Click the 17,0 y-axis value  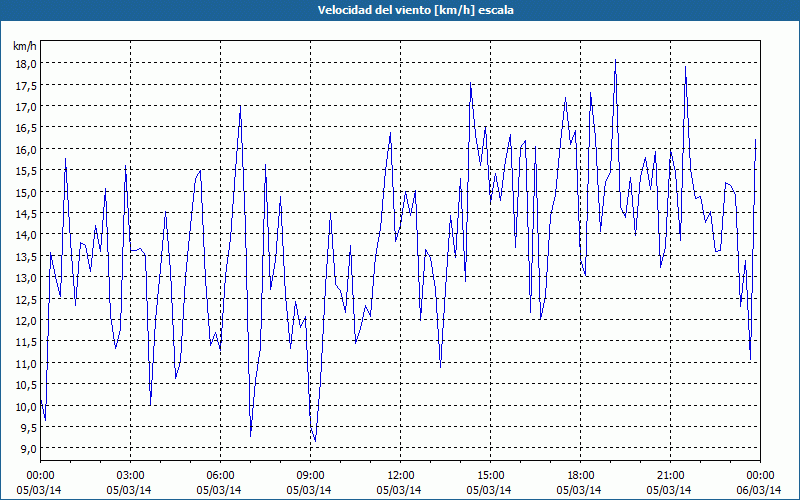pos(27,107)
